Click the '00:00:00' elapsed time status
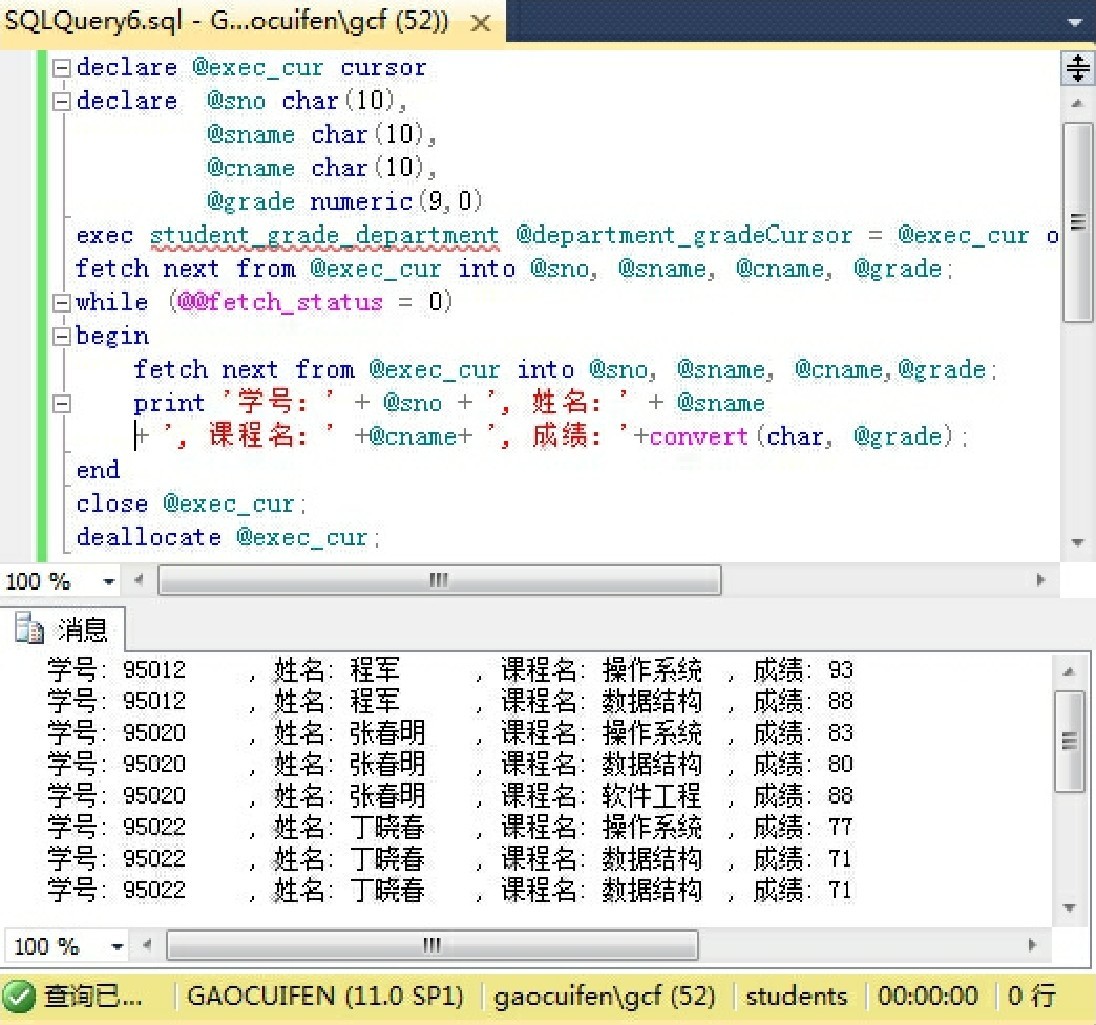1096x1025 pixels. tap(928, 996)
